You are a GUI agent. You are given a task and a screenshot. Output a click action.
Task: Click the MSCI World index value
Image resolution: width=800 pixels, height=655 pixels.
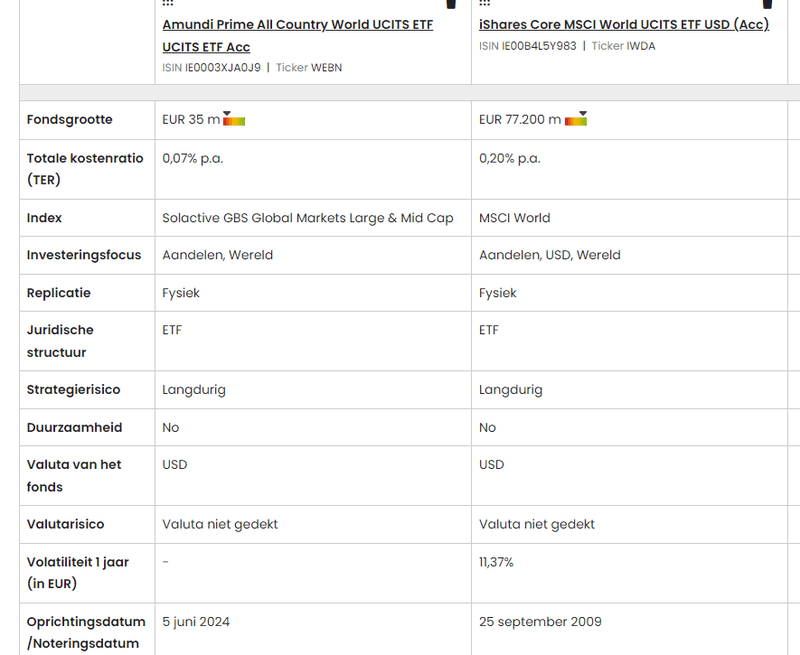515,218
